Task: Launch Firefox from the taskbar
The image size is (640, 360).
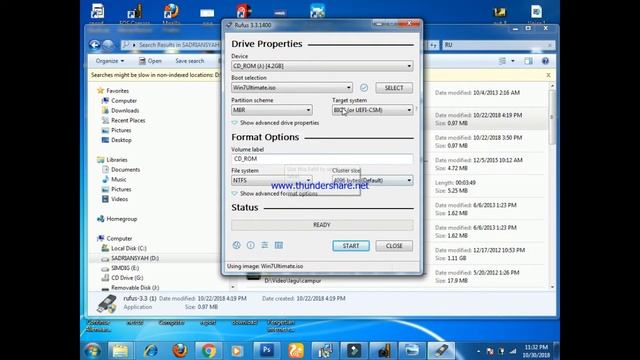Action: (180, 351)
